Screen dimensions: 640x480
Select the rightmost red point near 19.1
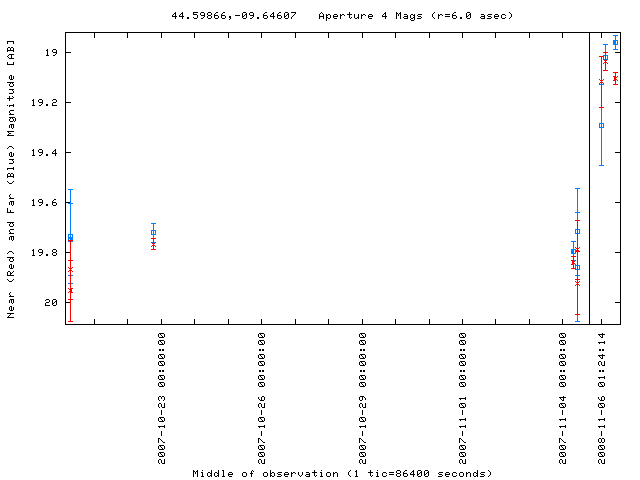(615, 78)
